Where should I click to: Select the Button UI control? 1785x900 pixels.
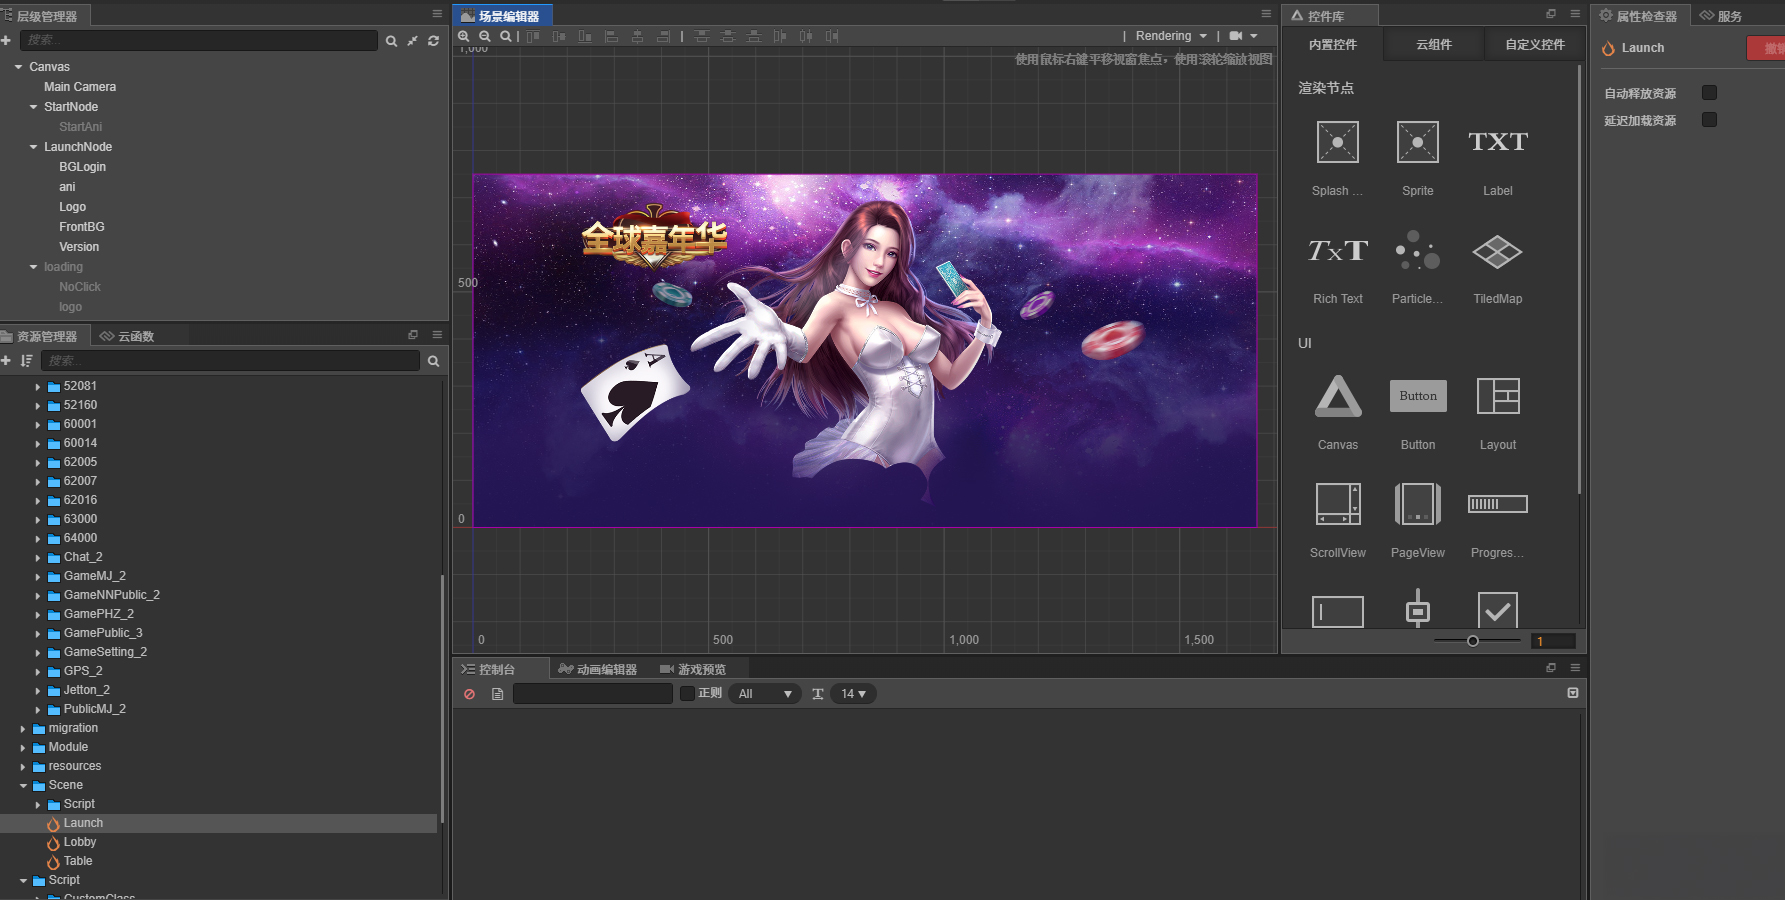point(1418,396)
